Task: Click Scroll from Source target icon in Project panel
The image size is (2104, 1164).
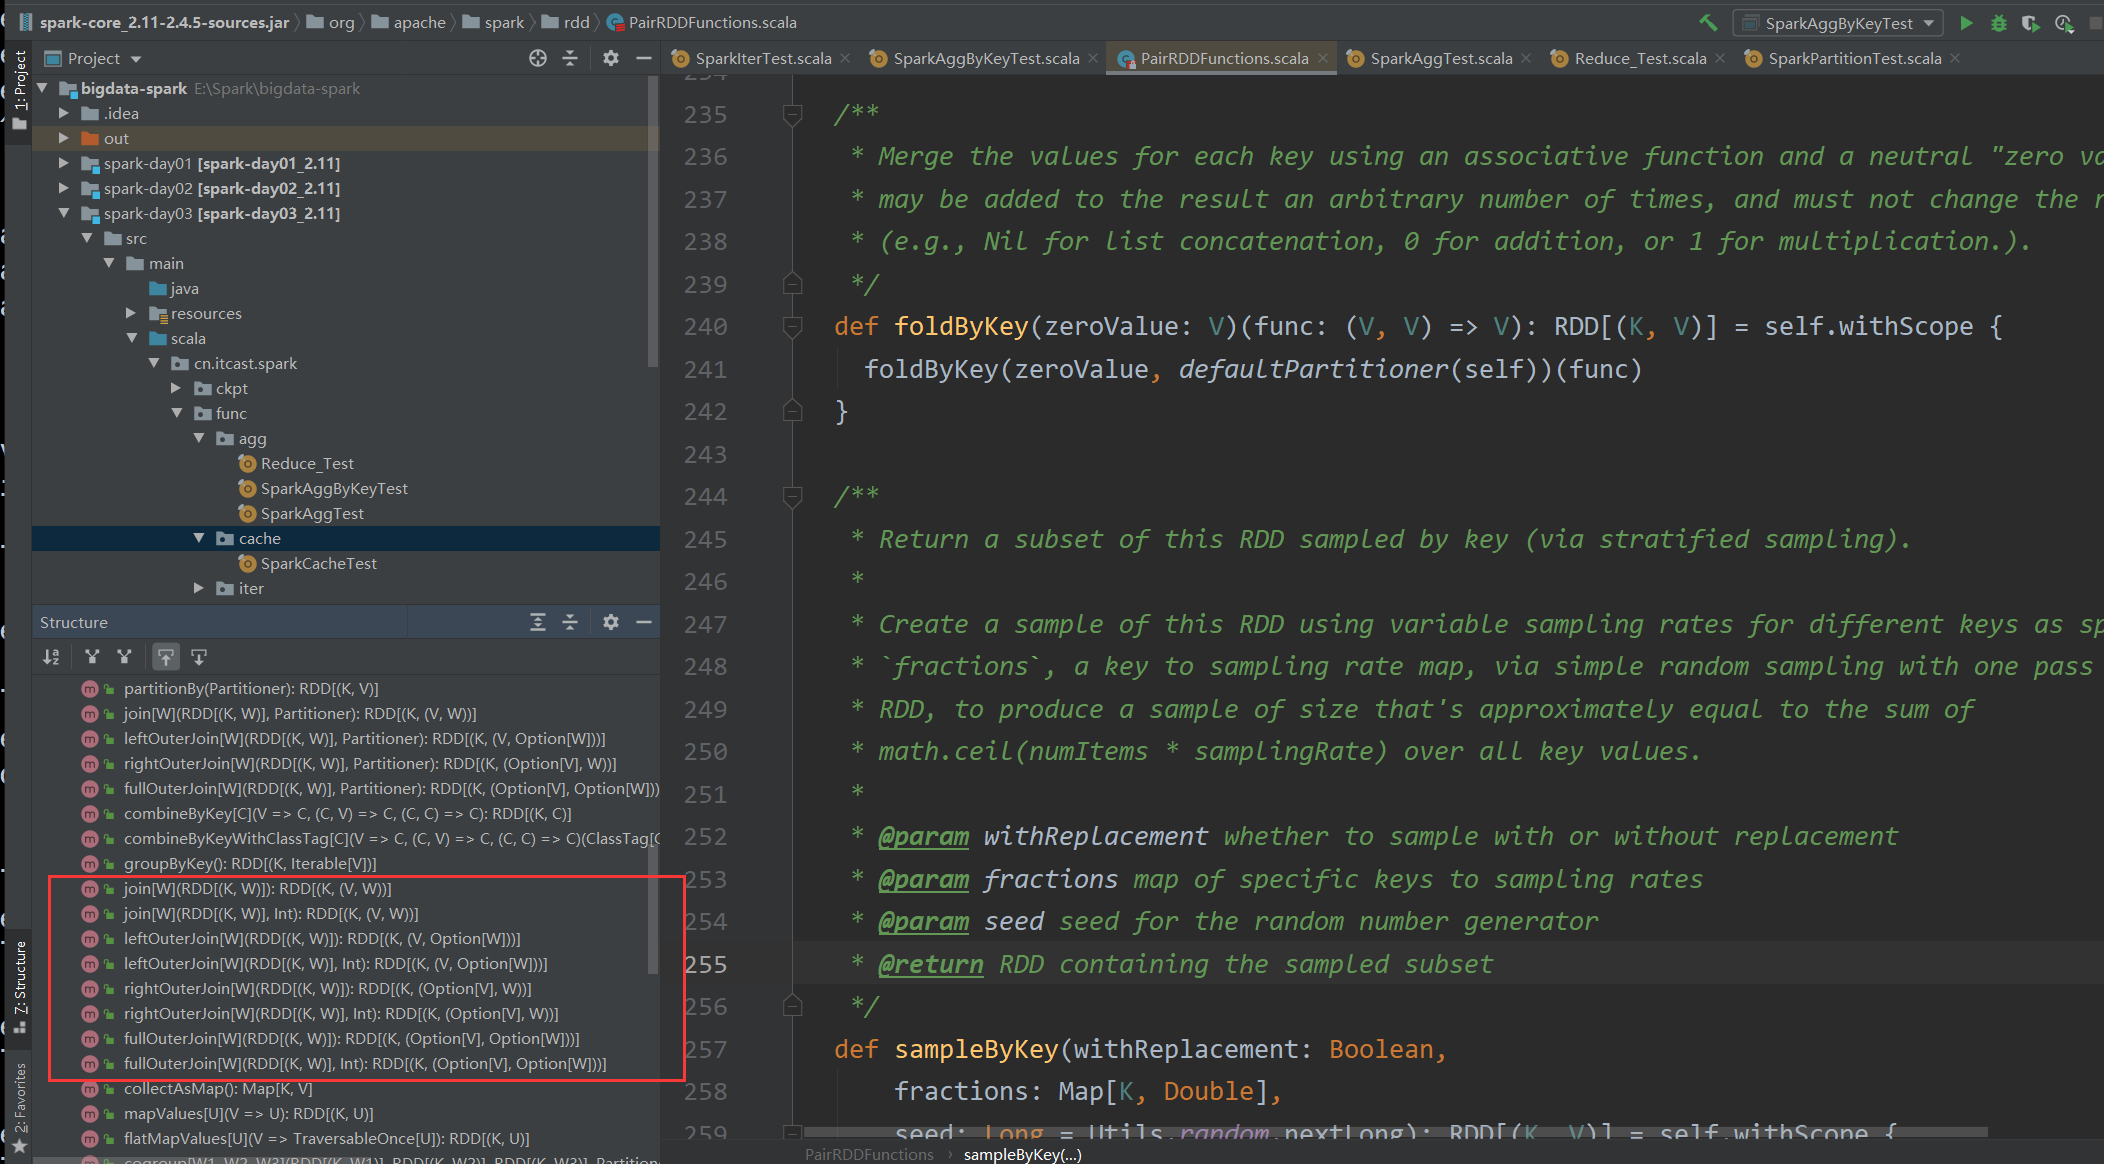Action: [538, 58]
